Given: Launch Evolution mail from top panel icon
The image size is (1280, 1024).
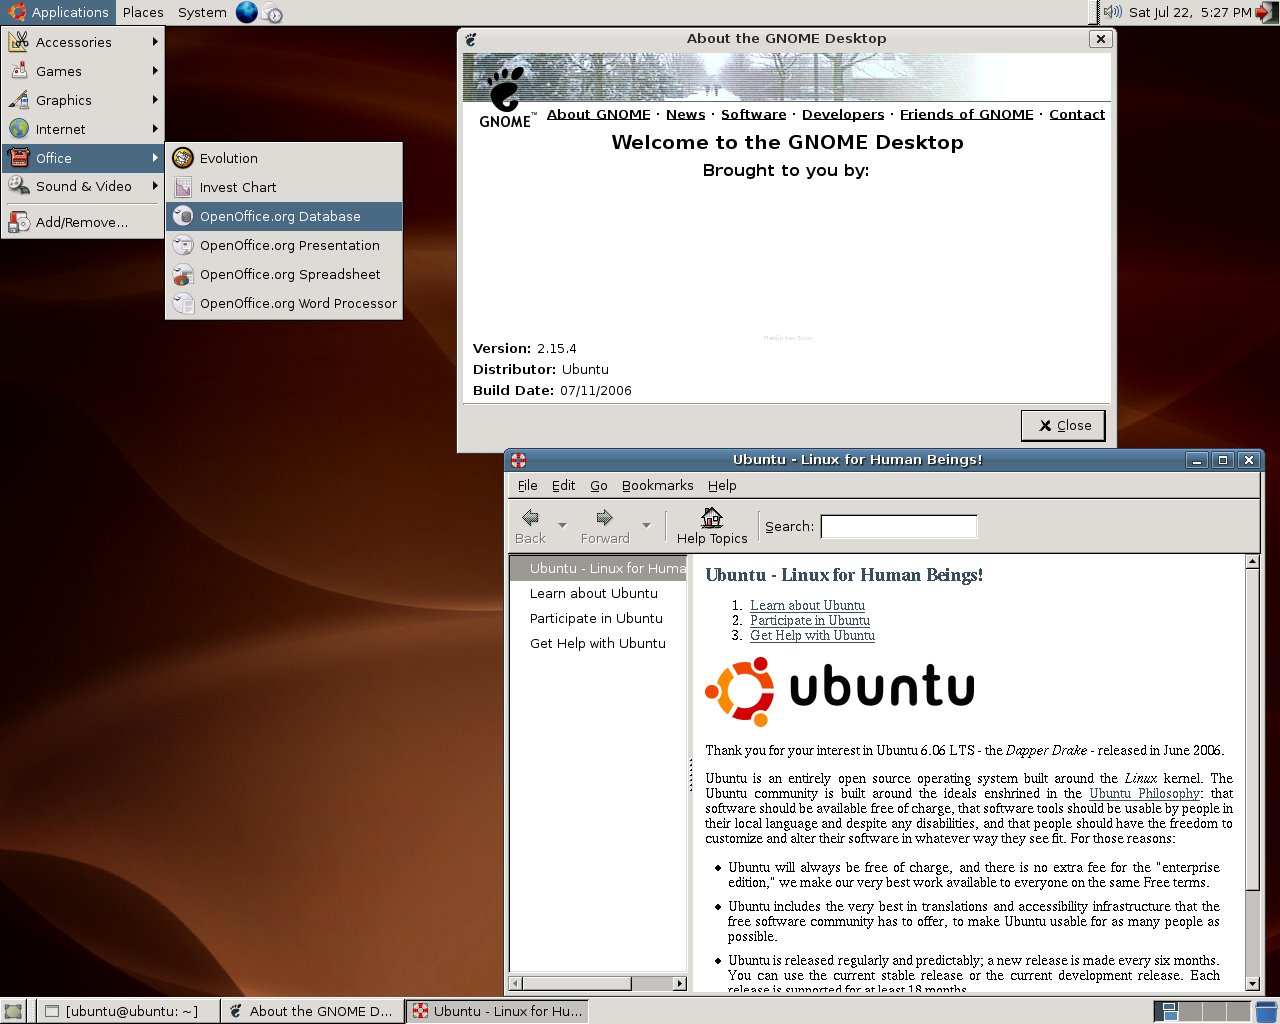Looking at the screenshot, I should [272, 13].
